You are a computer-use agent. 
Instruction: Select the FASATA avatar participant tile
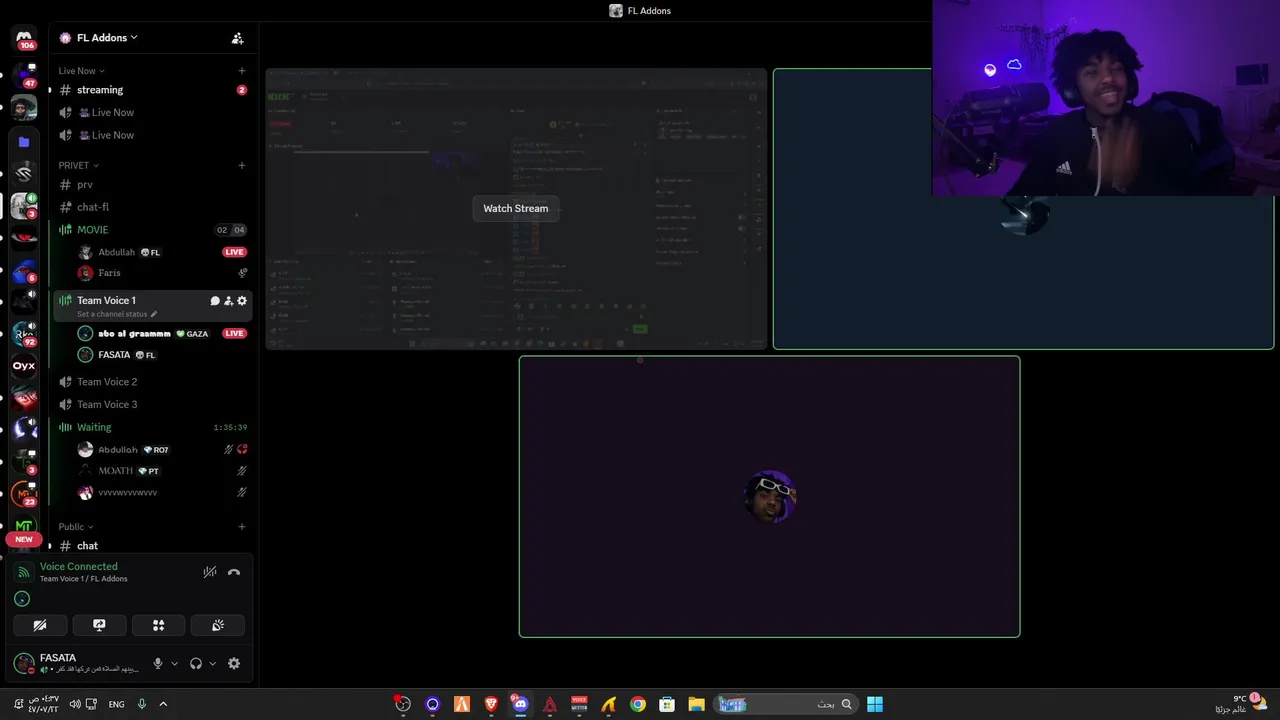[x=769, y=497]
